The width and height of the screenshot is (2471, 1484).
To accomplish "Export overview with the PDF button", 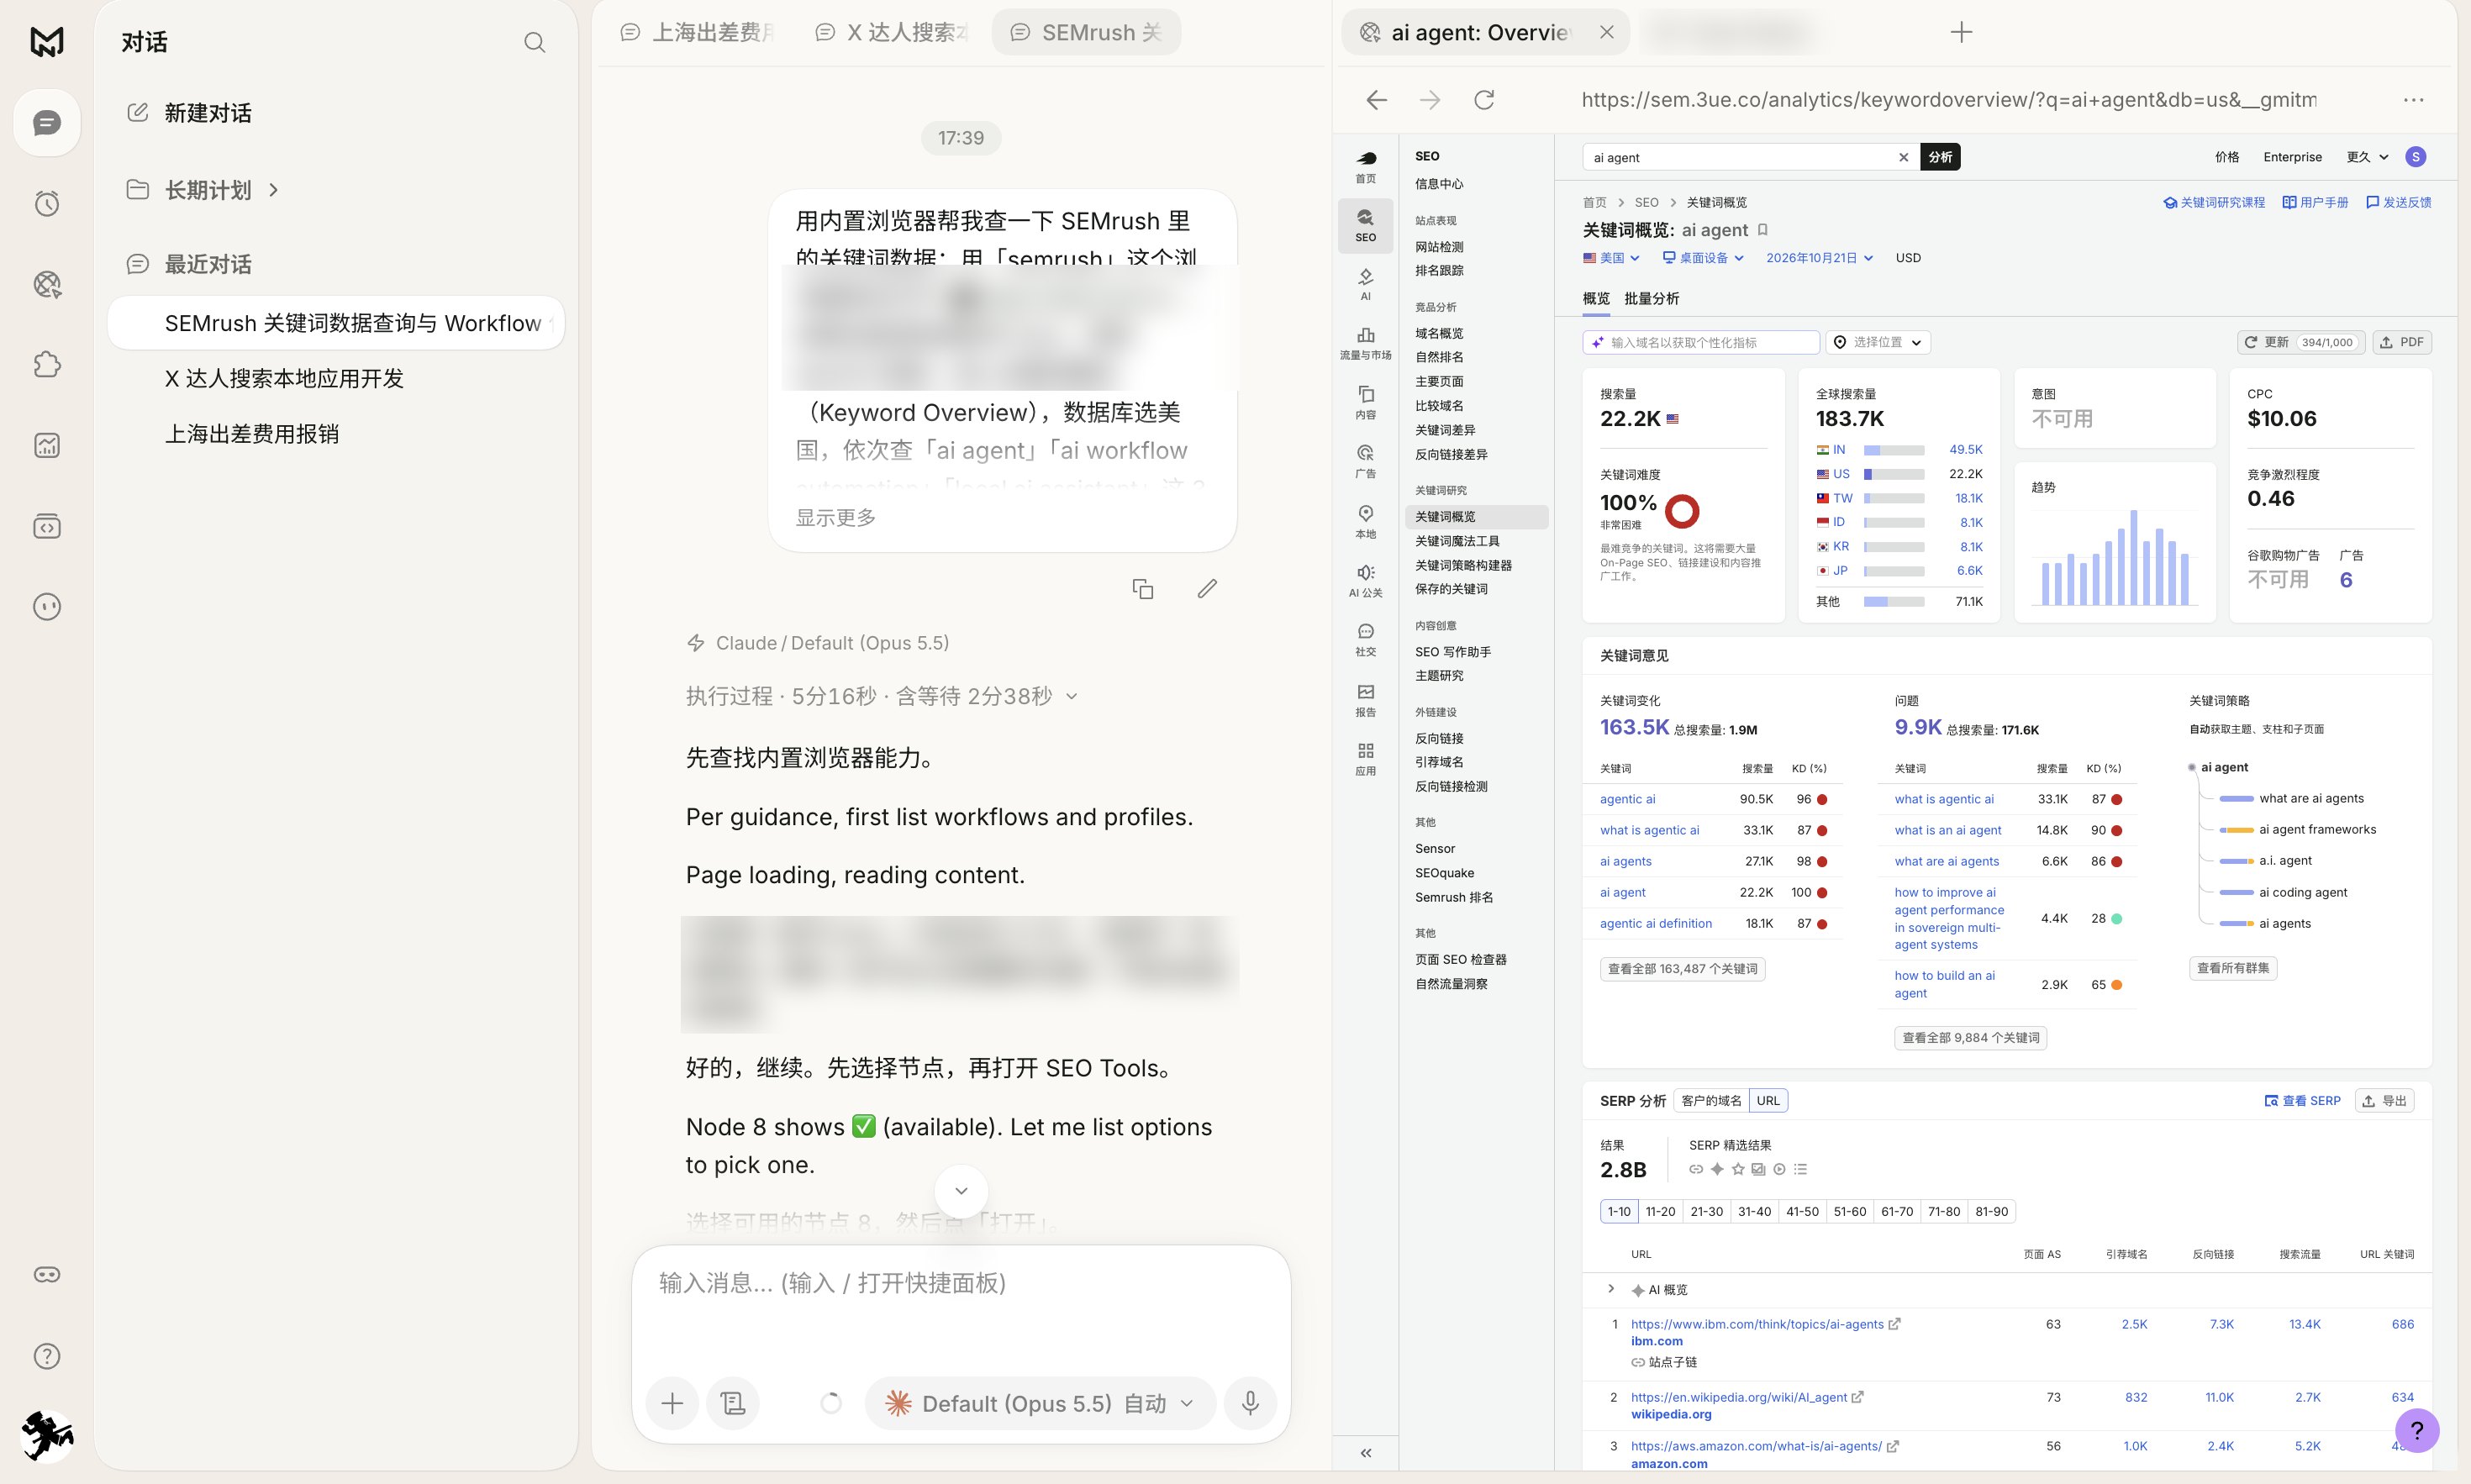I will (x=2401, y=342).
